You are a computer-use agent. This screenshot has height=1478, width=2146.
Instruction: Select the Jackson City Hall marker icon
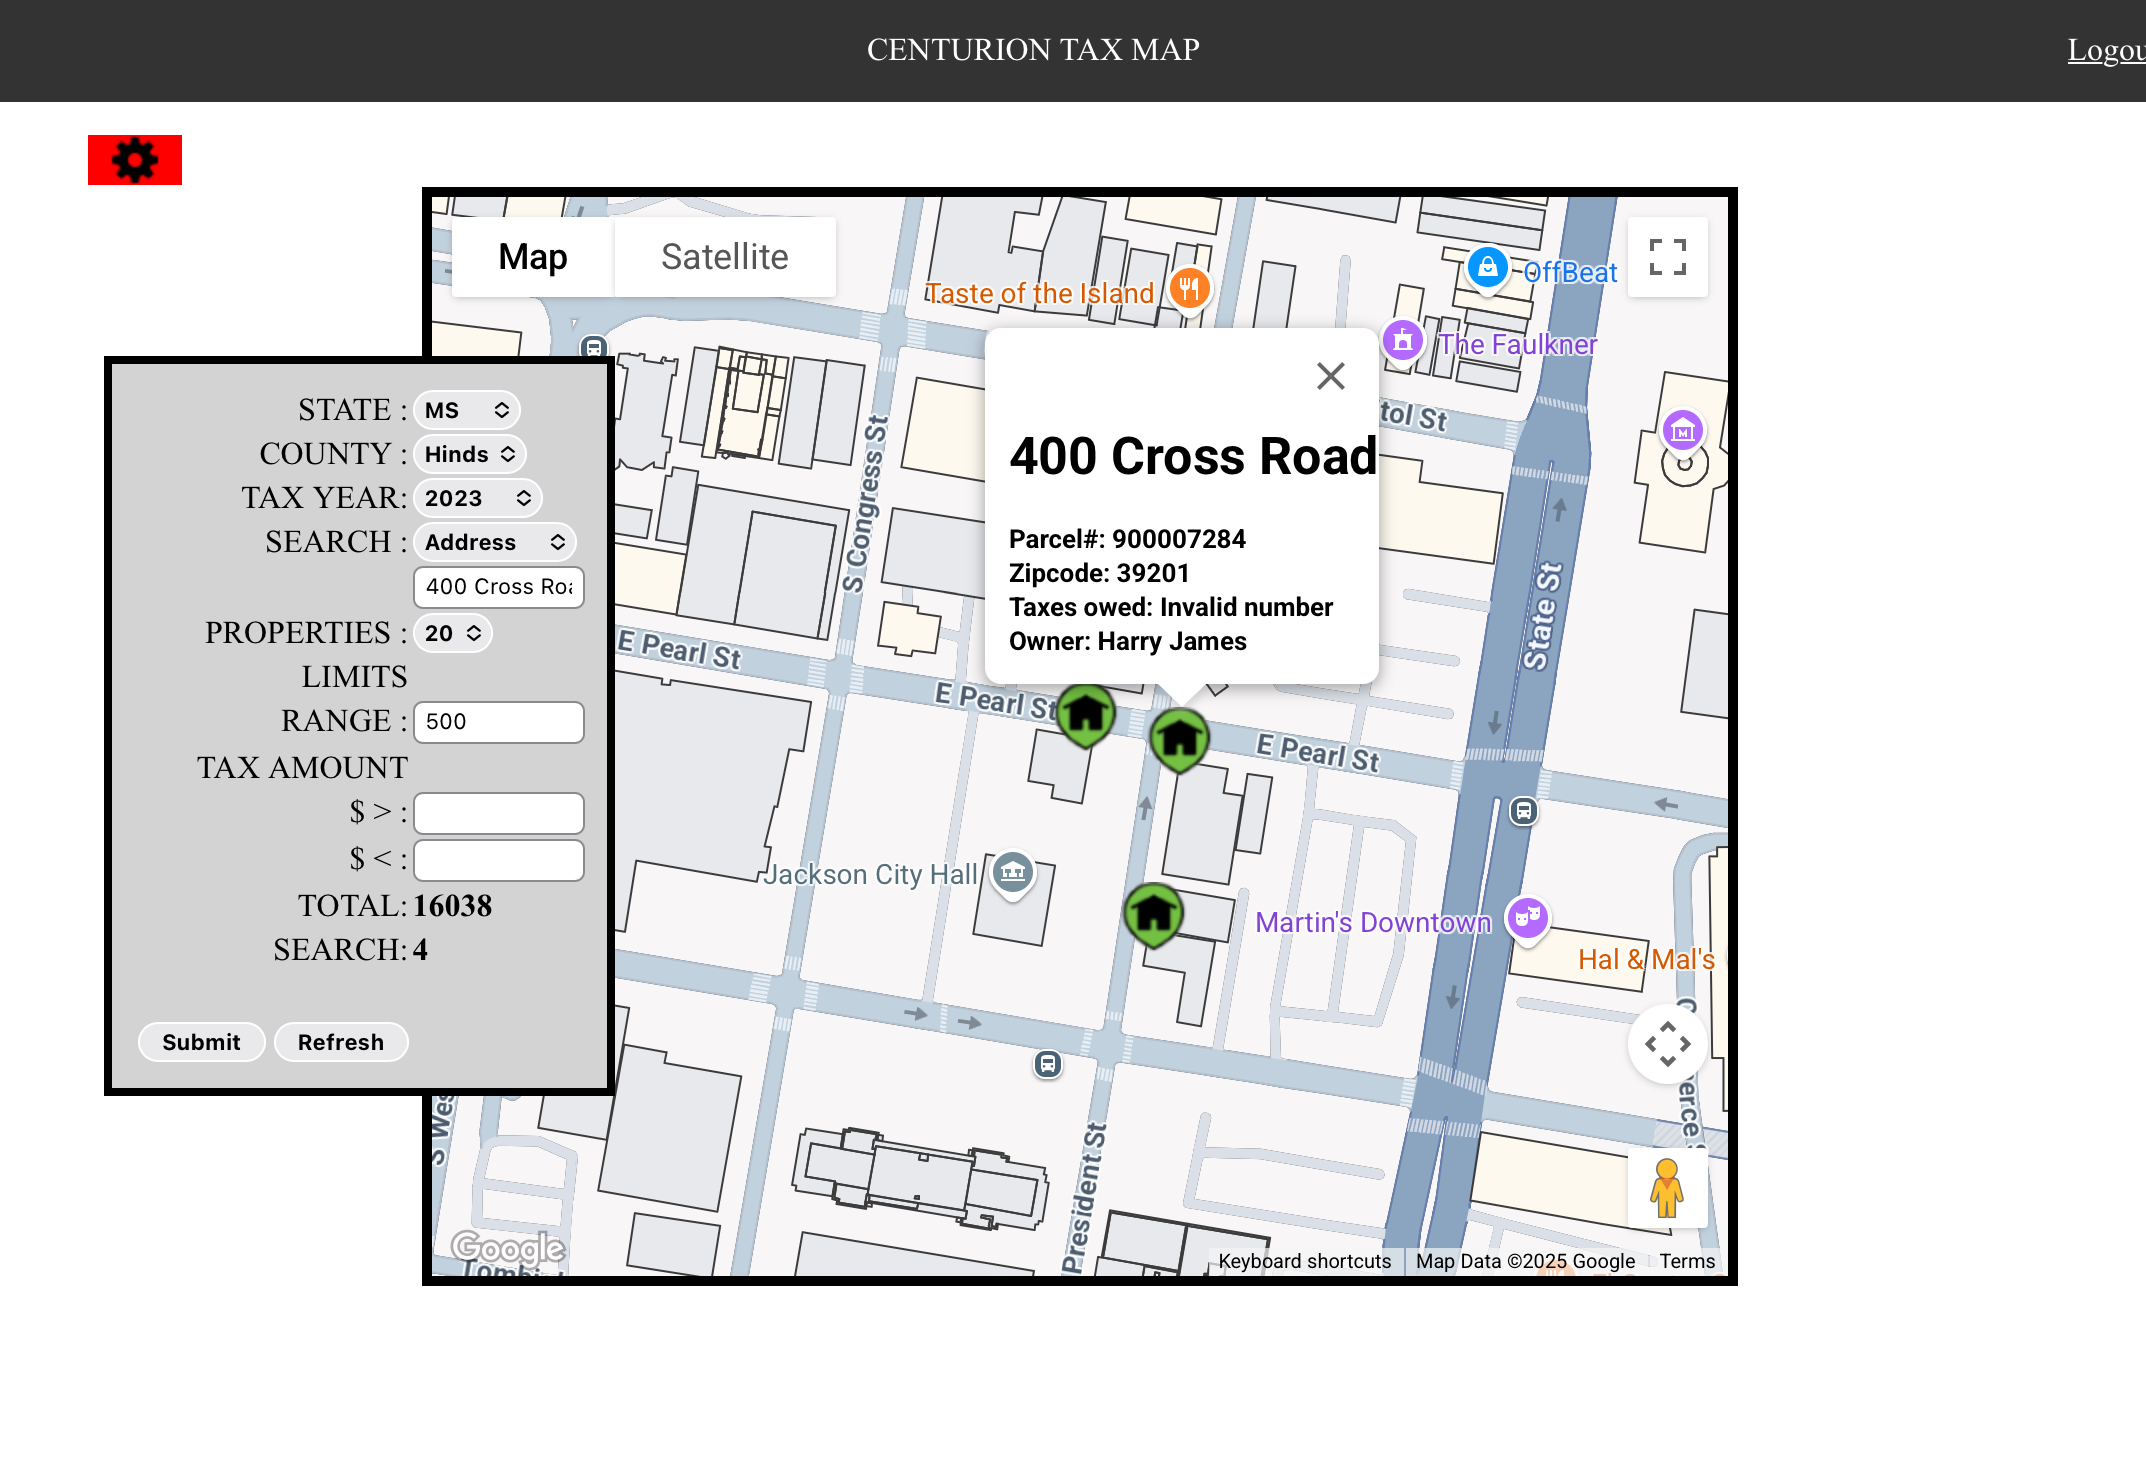click(x=1013, y=872)
